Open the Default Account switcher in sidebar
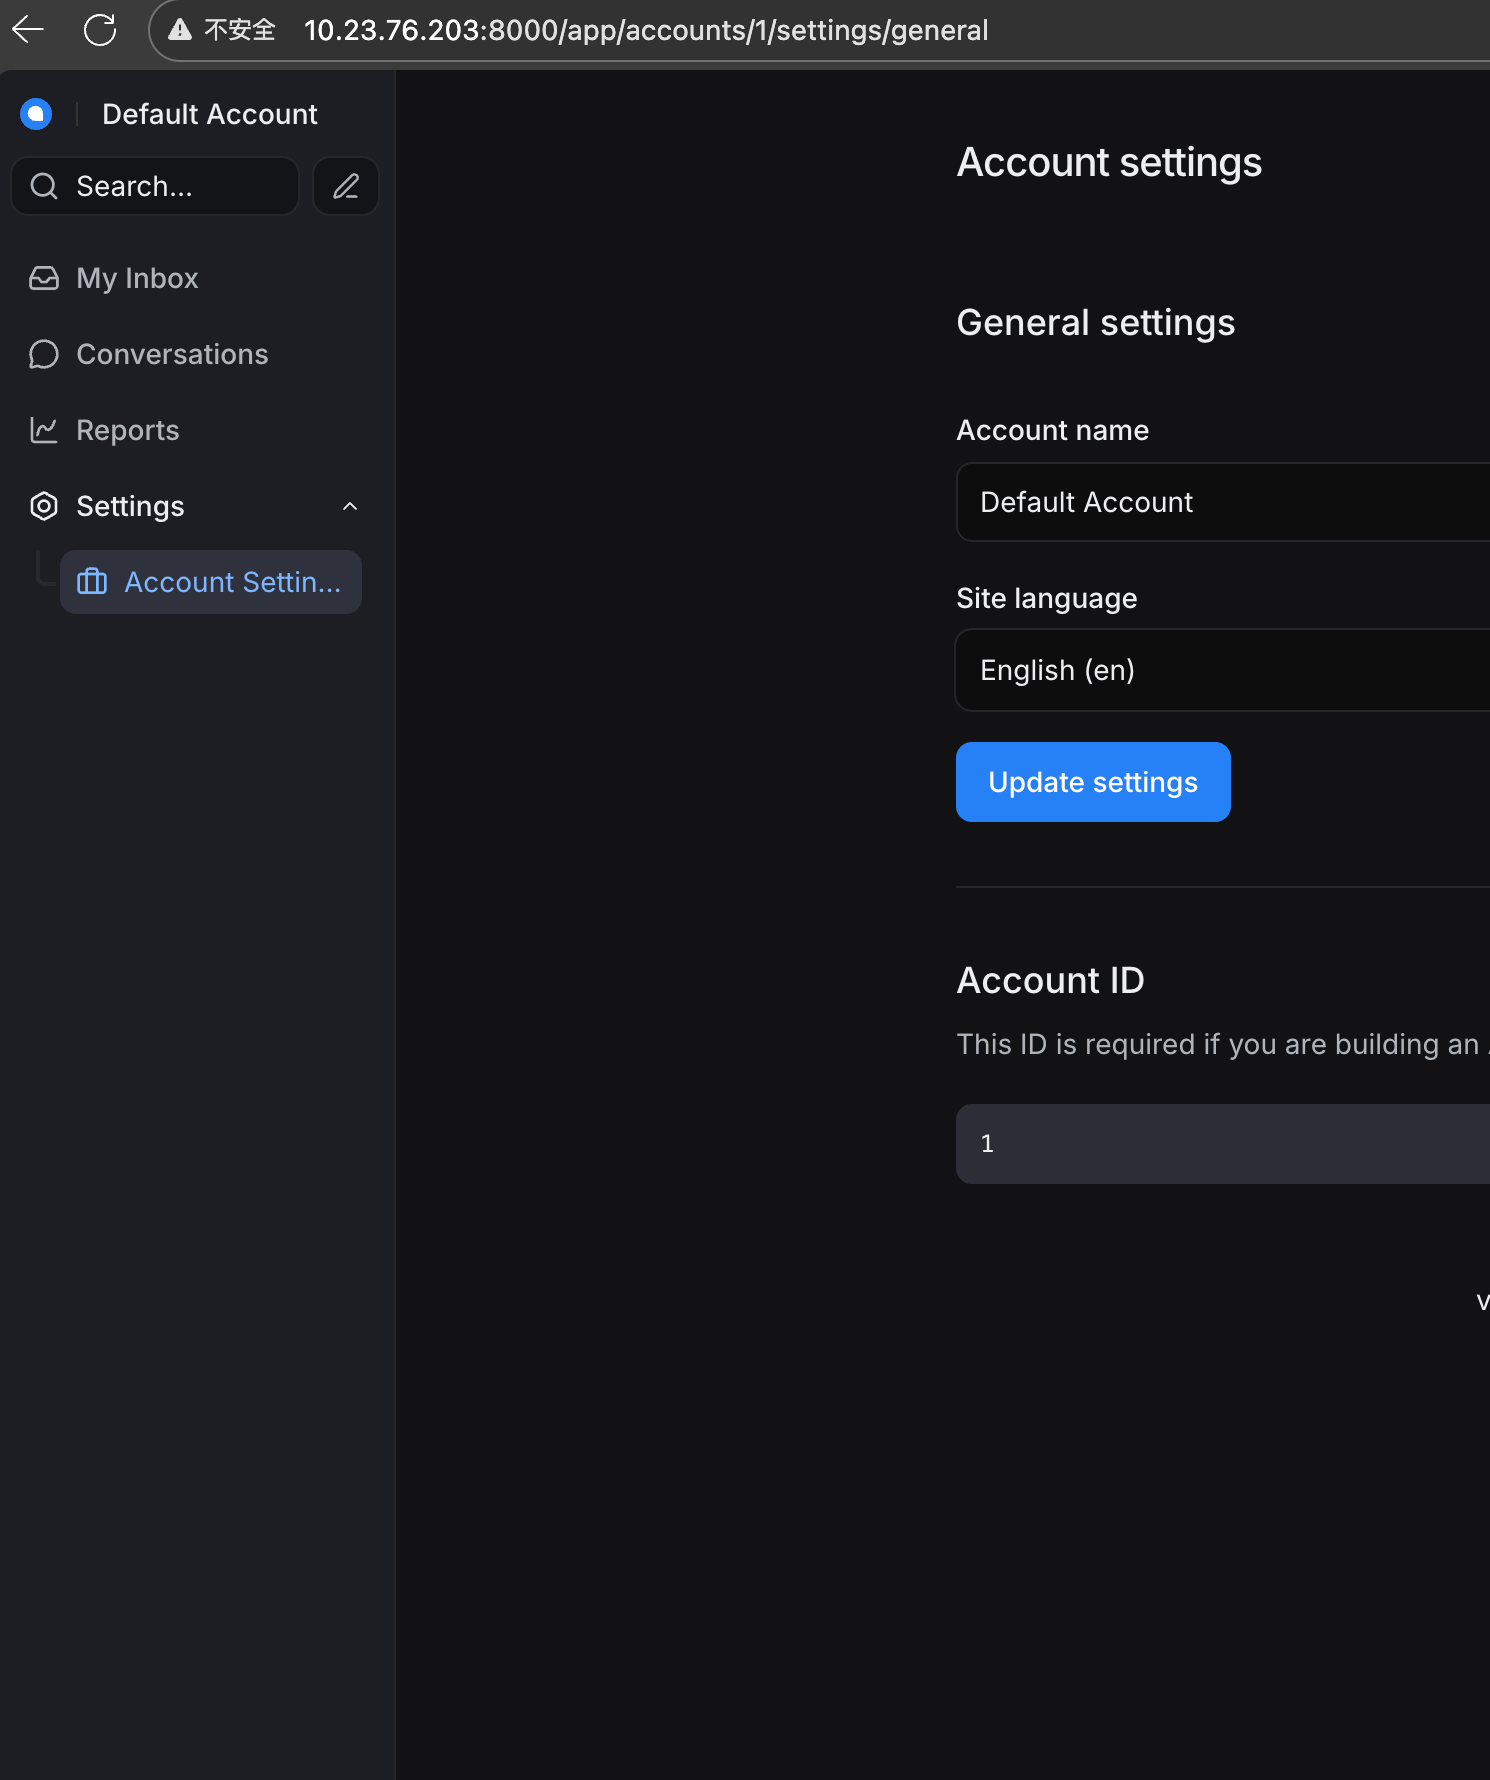The height and width of the screenshot is (1780, 1490). pyautogui.click(x=209, y=114)
